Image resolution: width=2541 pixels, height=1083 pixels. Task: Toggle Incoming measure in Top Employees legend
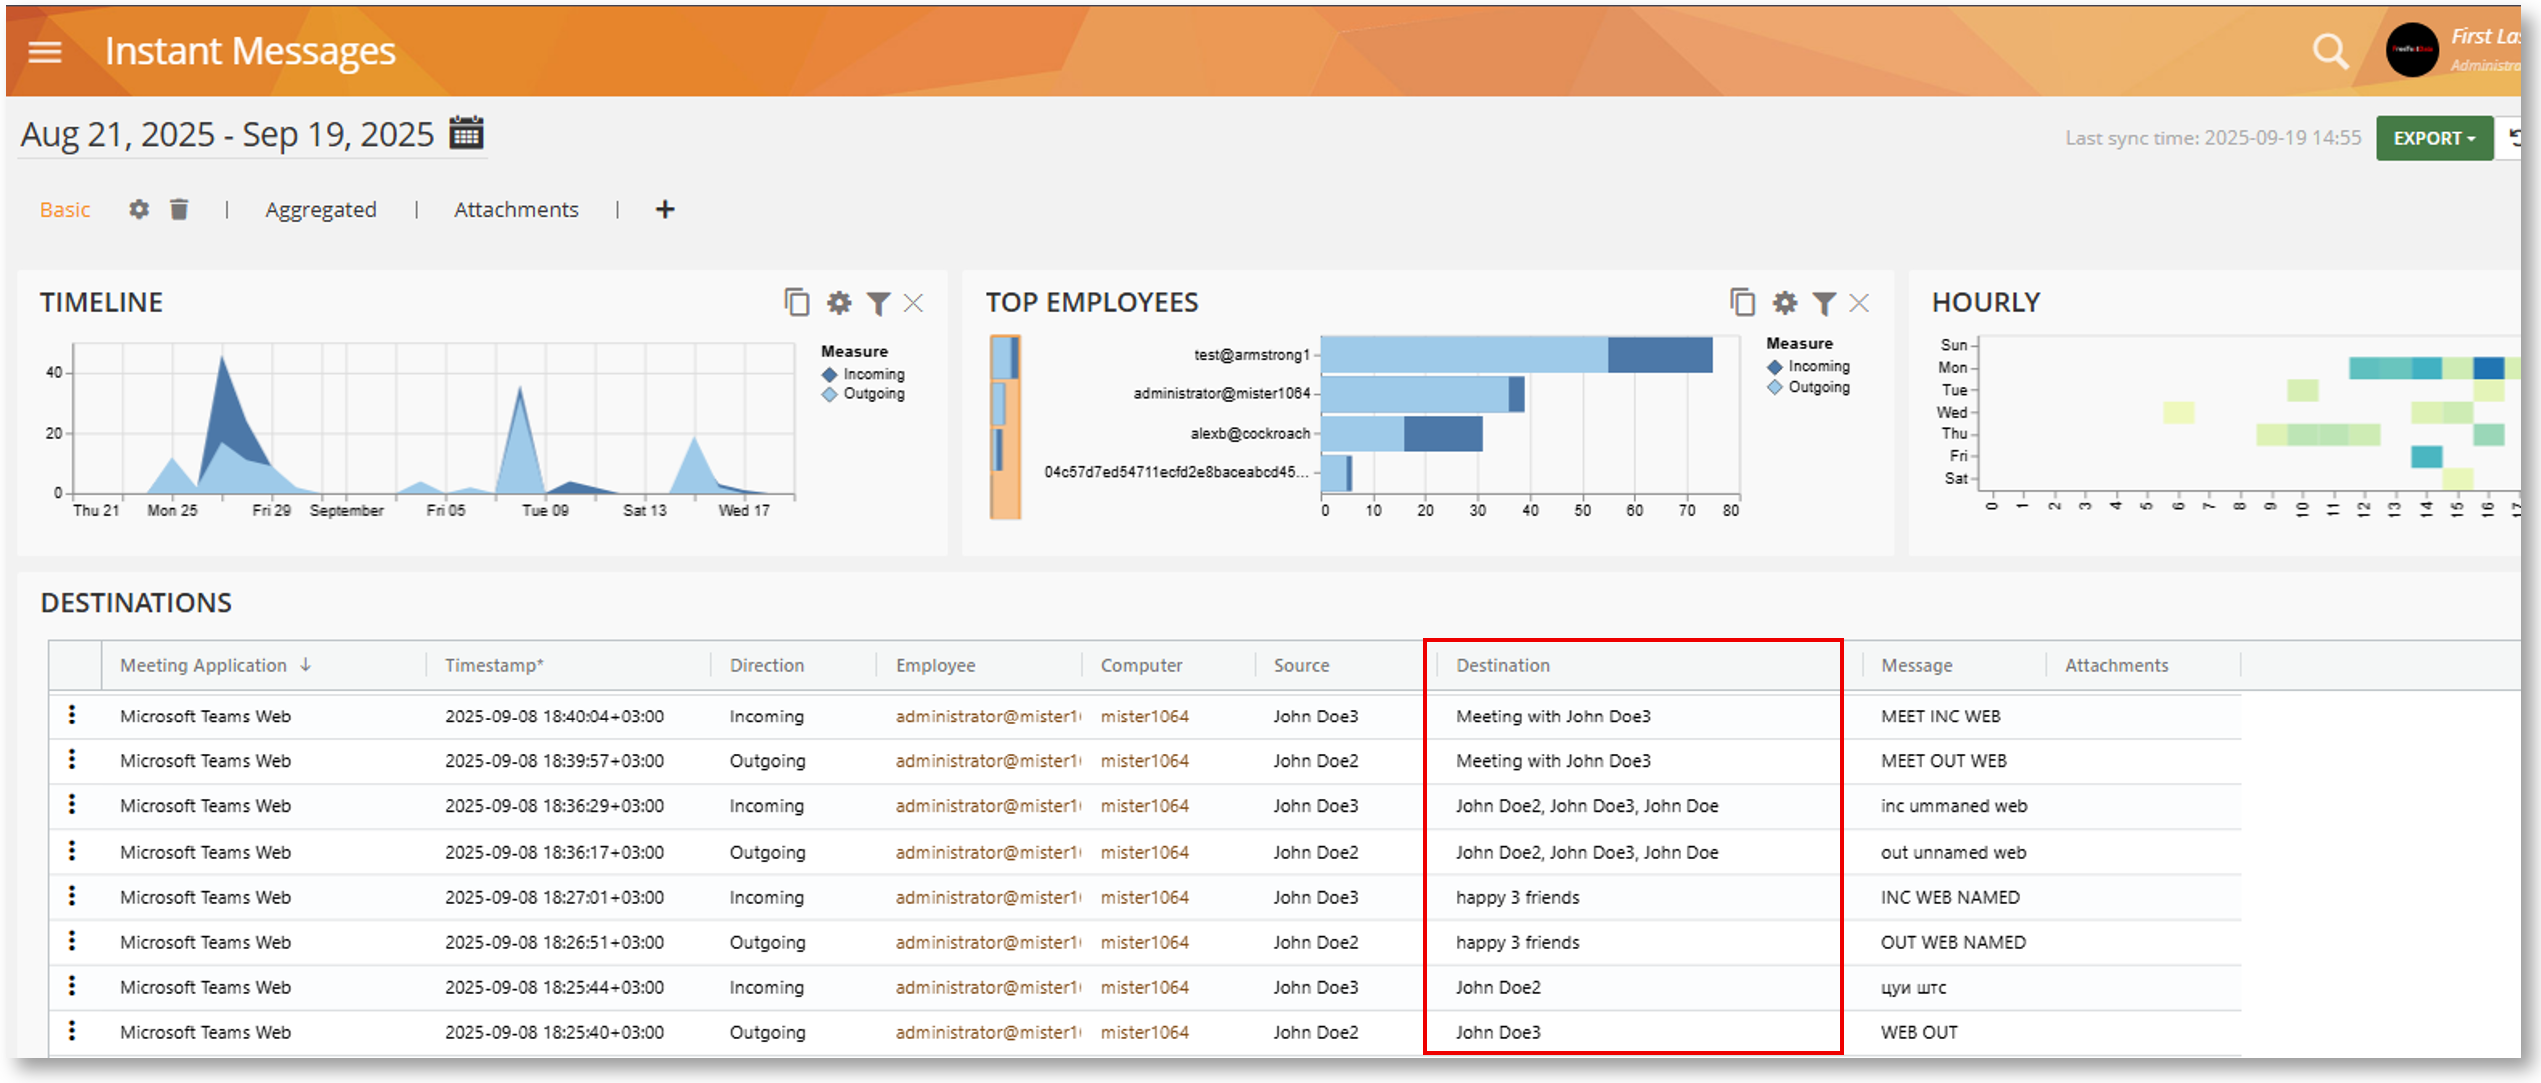coord(1817,367)
